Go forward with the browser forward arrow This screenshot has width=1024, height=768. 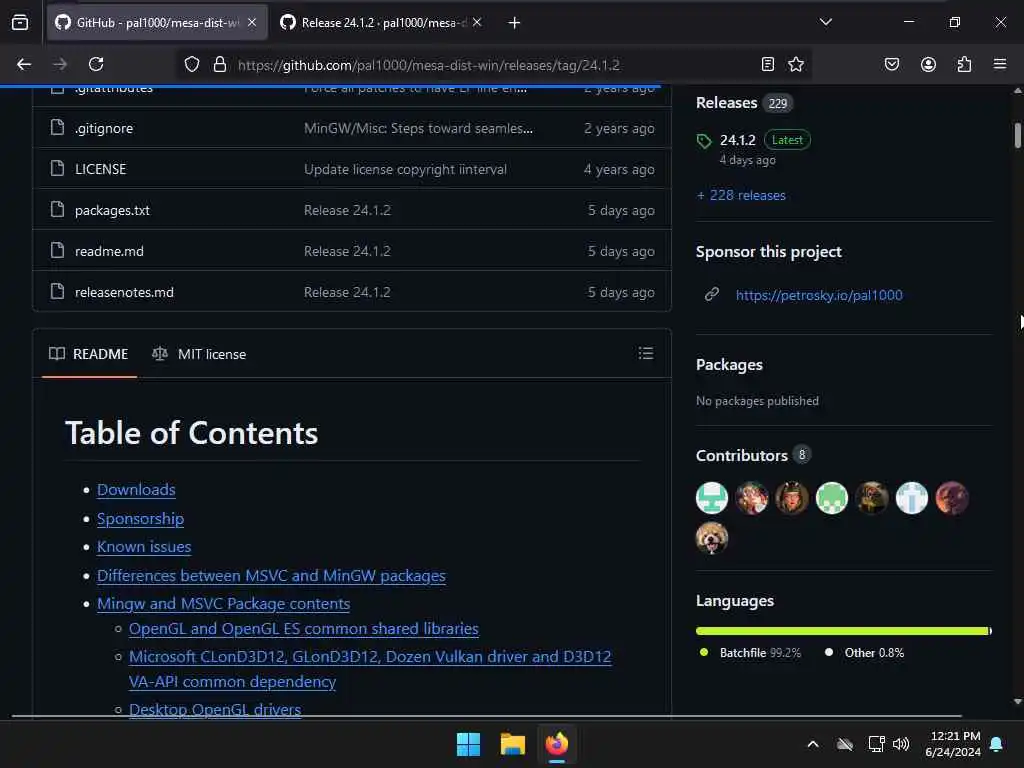point(60,64)
